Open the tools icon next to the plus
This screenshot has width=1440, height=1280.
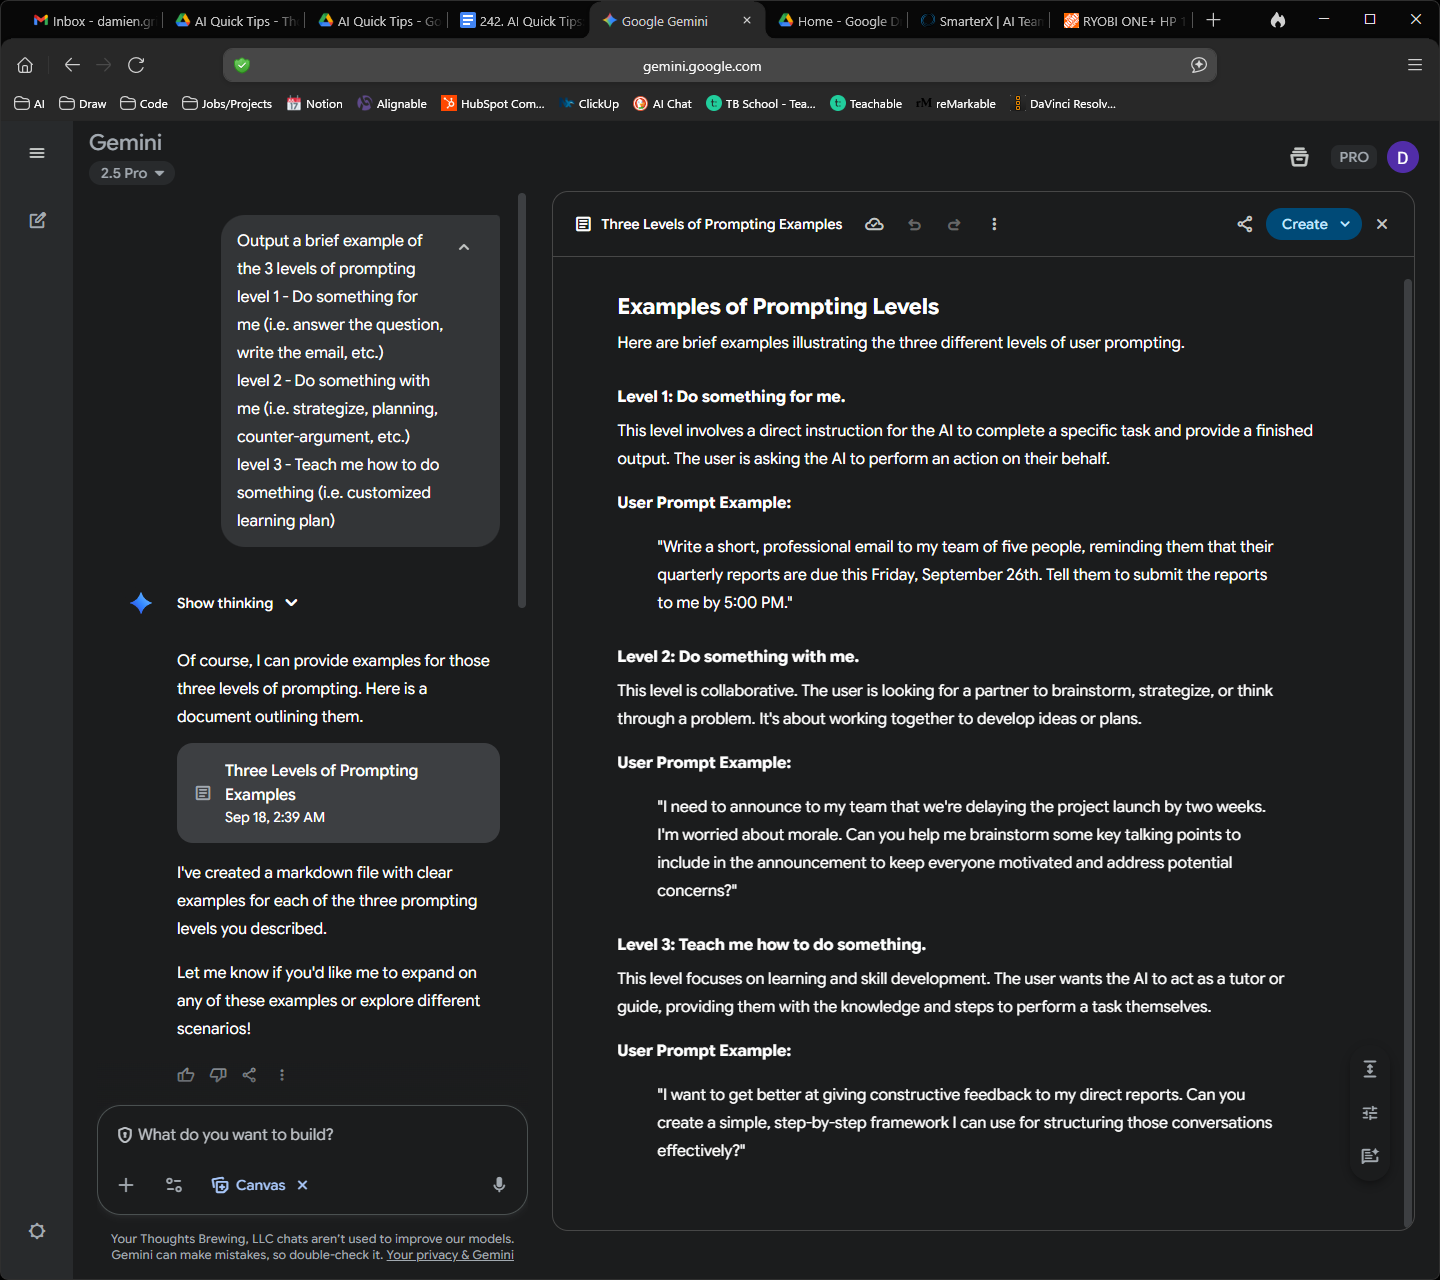(x=173, y=1184)
